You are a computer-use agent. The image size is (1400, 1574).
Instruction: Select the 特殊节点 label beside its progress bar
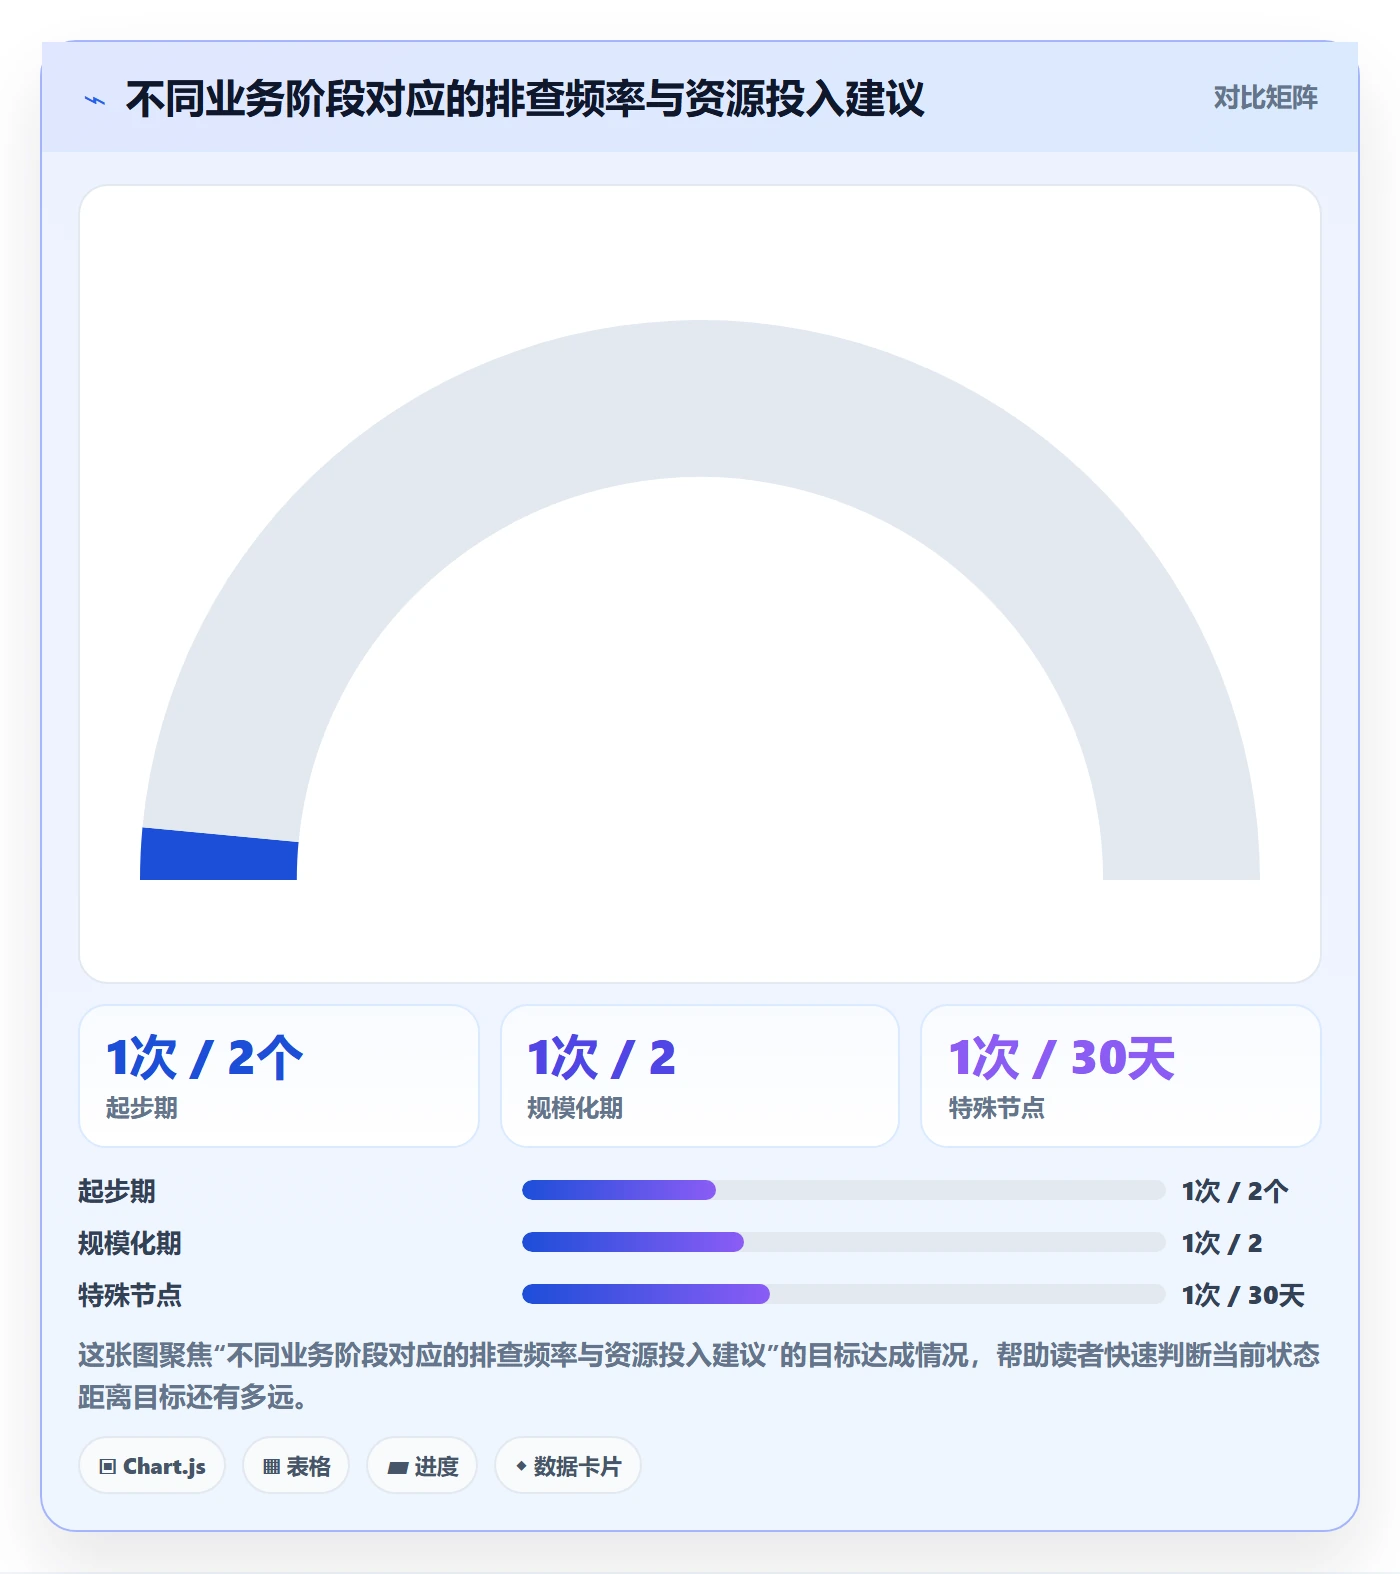[x=130, y=1295]
